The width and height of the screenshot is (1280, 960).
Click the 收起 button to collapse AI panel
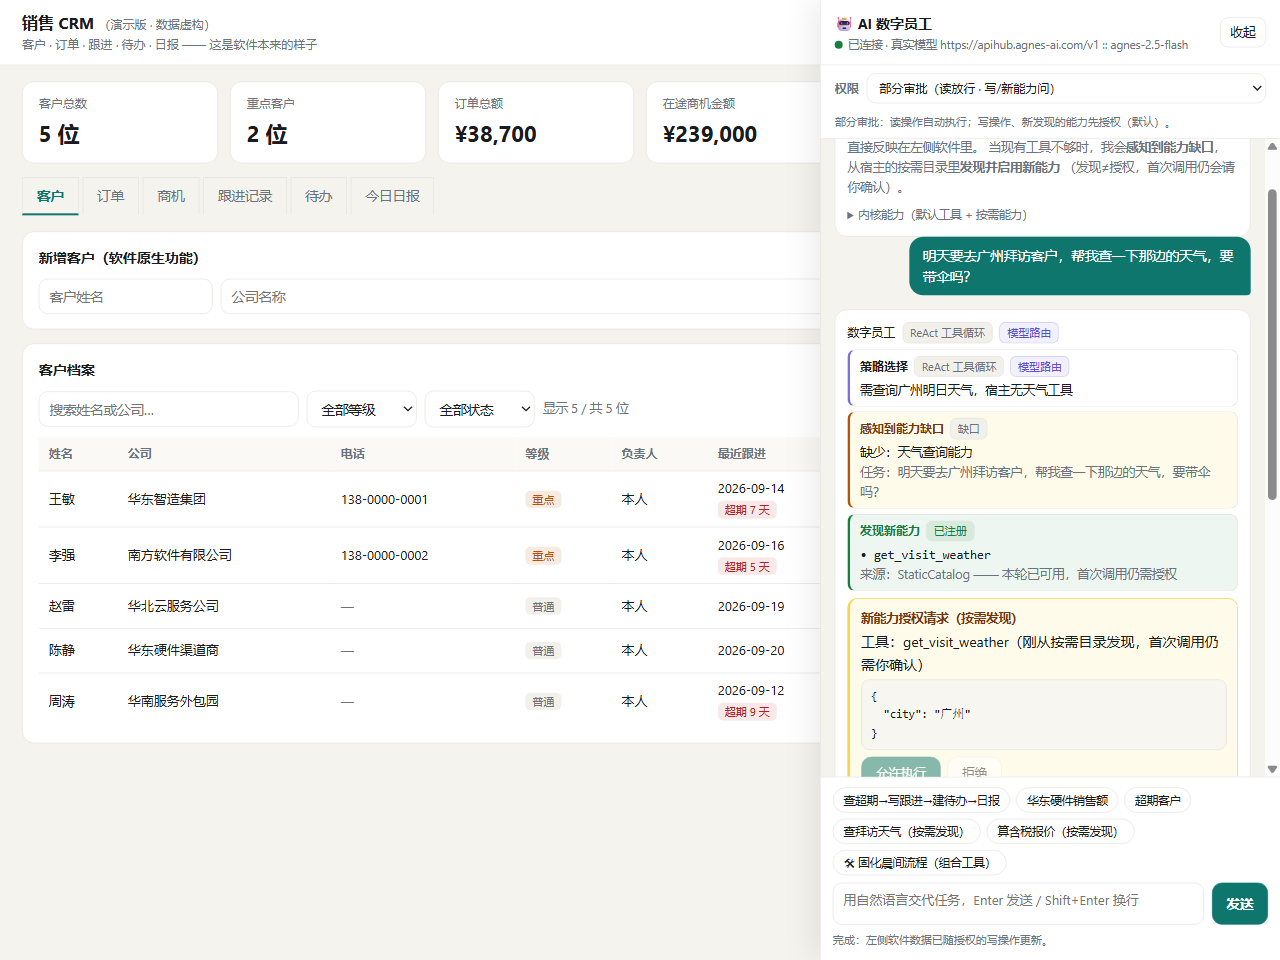coord(1243,32)
